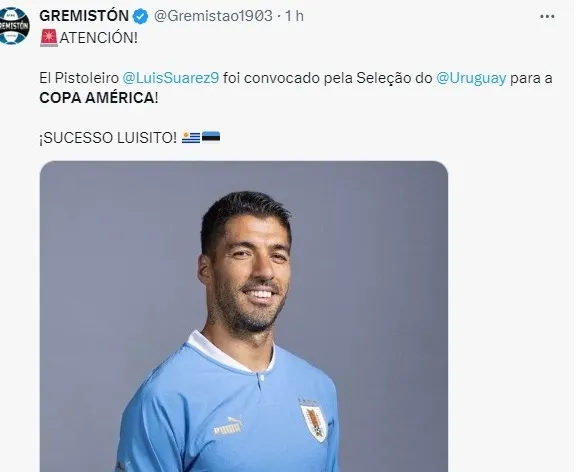Click the blue-black-white striped flag emoji
This screenshot has height=472, width=581.
(211, 137)
